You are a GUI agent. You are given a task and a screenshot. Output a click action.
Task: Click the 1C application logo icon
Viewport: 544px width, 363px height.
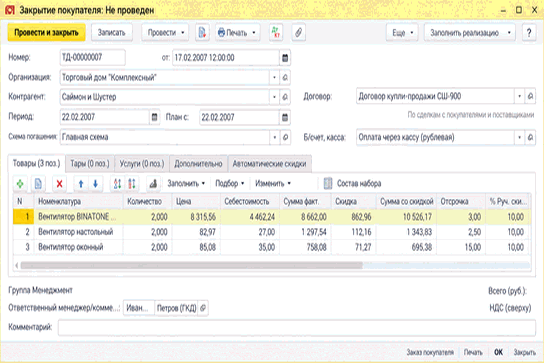(9, 10)
